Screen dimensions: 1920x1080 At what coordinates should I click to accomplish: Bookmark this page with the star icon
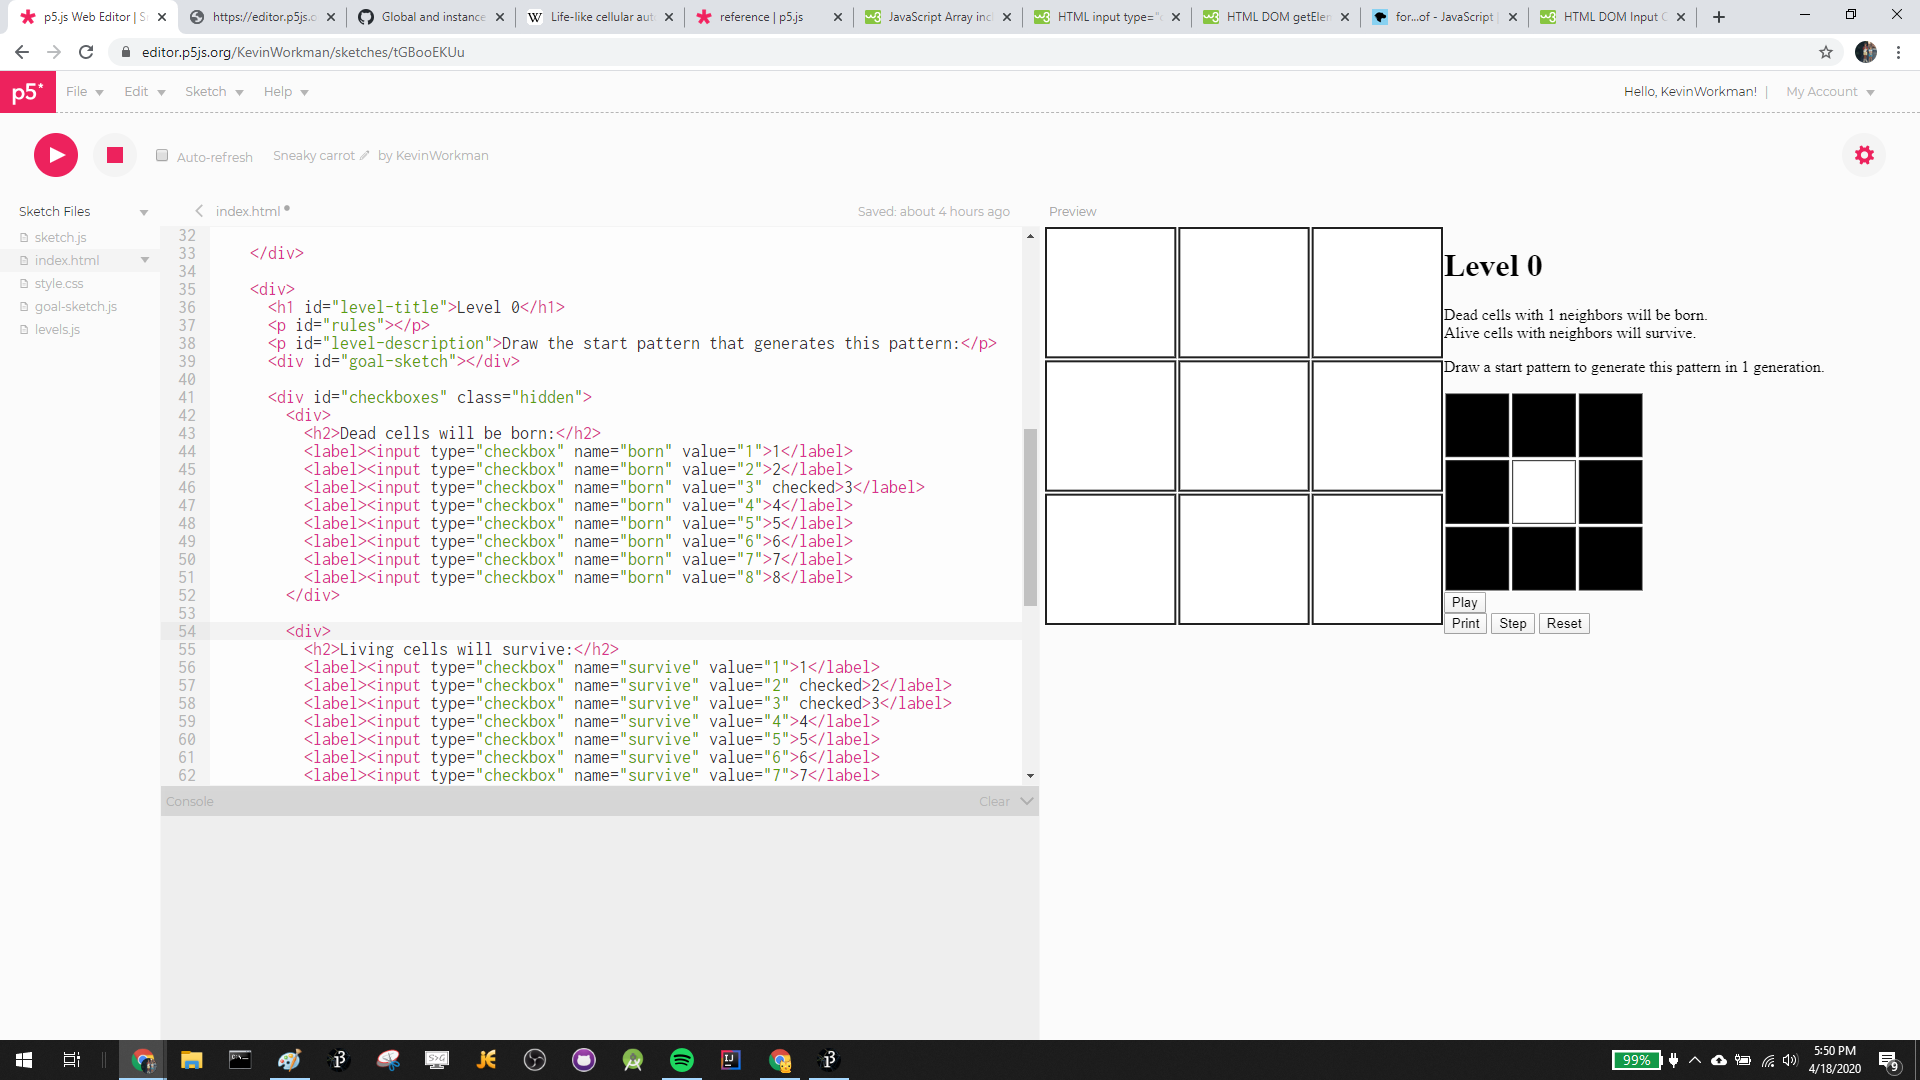click(x=1826, y=52)
